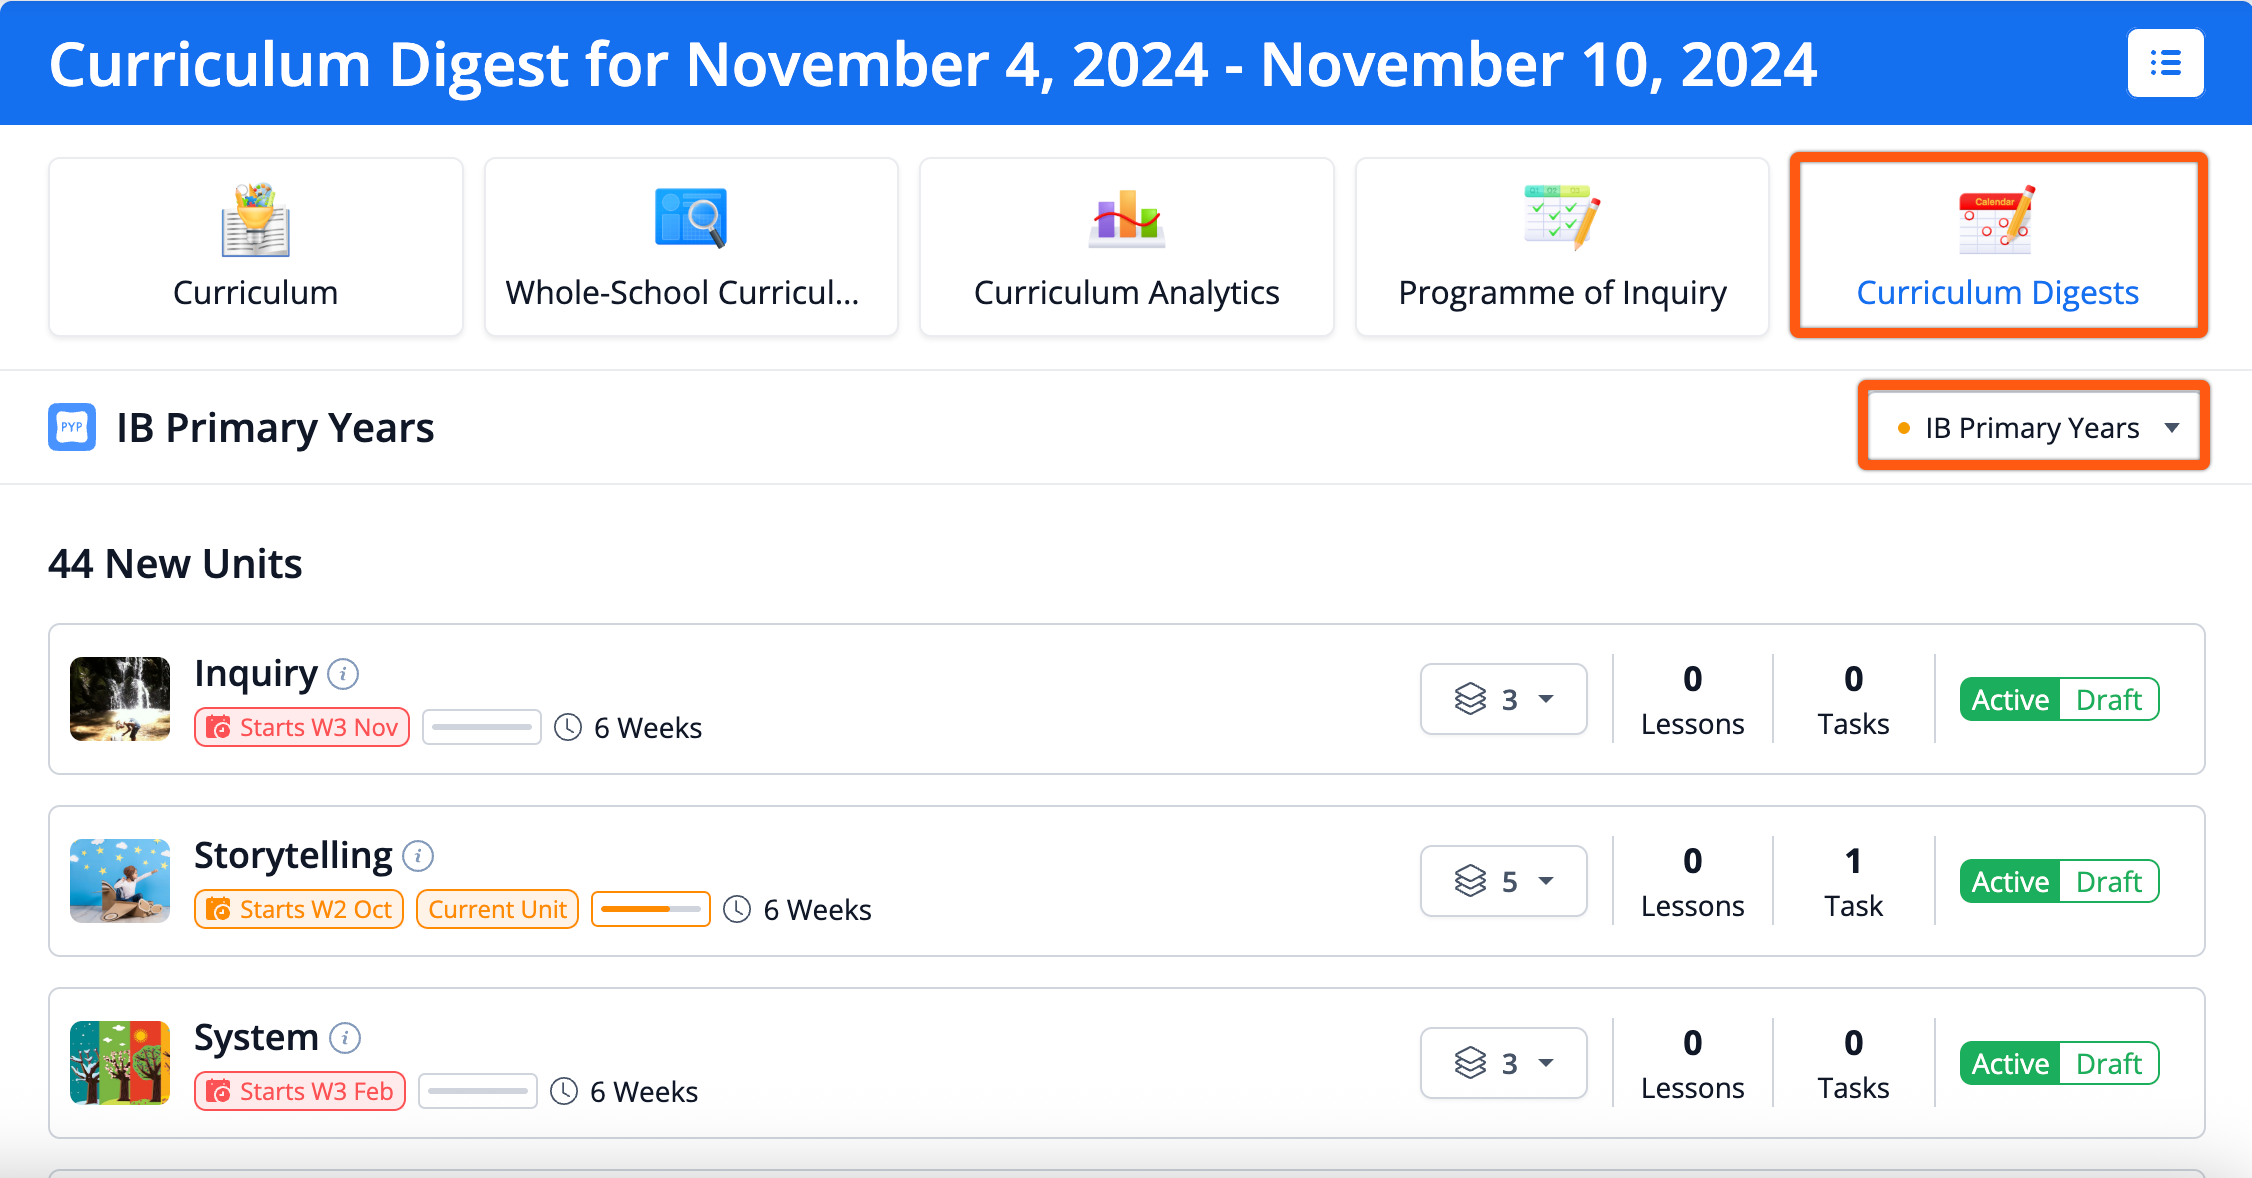Click the Starts W3 Nov badge
Image resolution: width=2252 pixels, height=1178 pixels.
[302, 727]
